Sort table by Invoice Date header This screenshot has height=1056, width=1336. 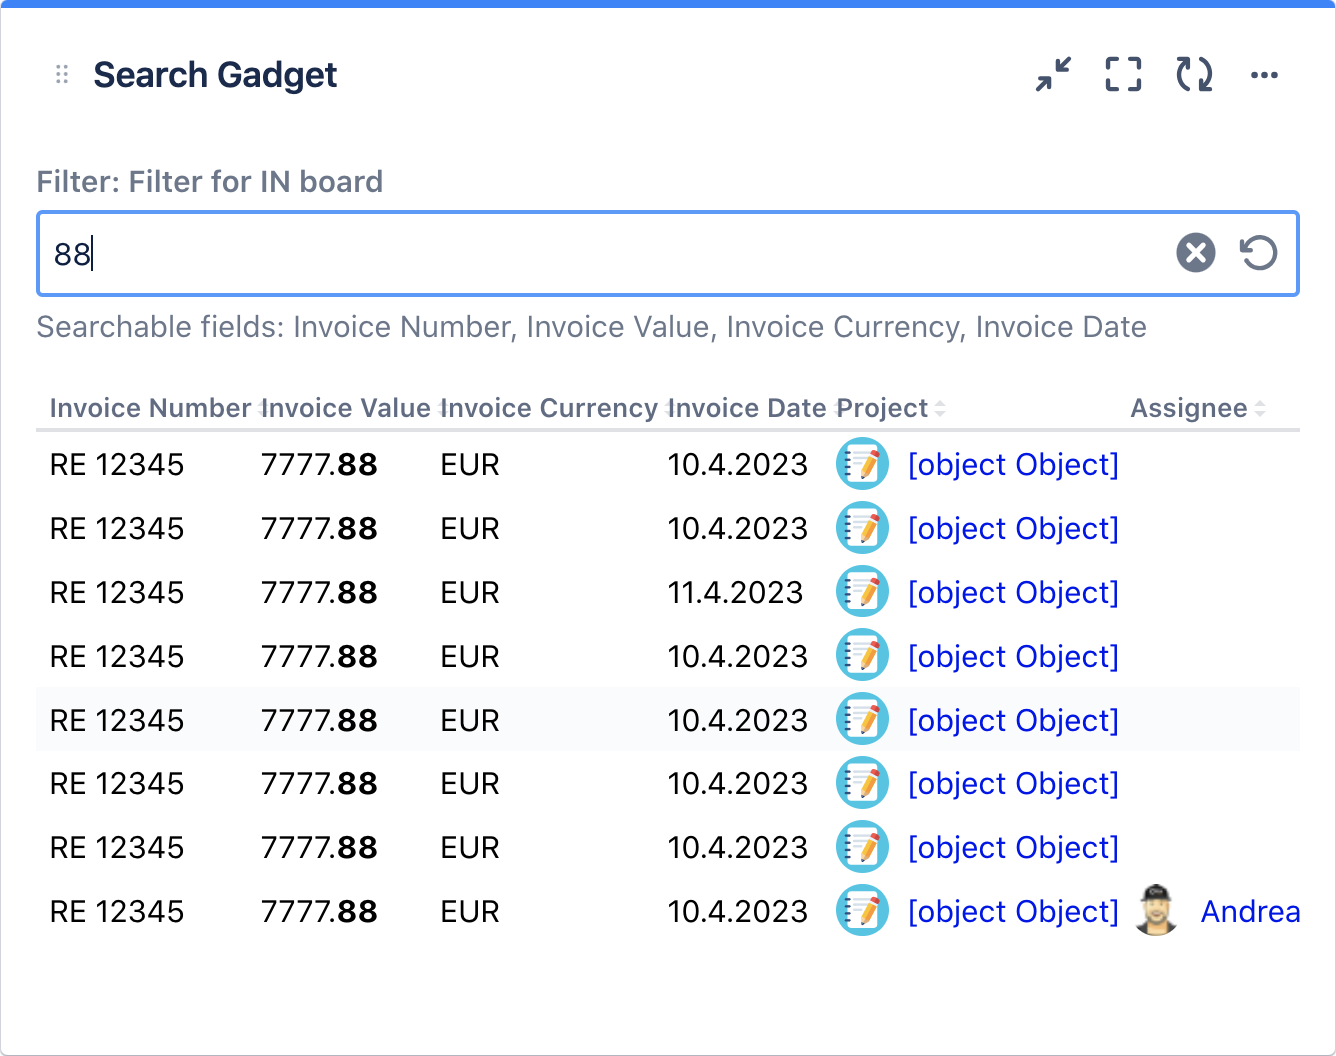(x=747, y=408)
